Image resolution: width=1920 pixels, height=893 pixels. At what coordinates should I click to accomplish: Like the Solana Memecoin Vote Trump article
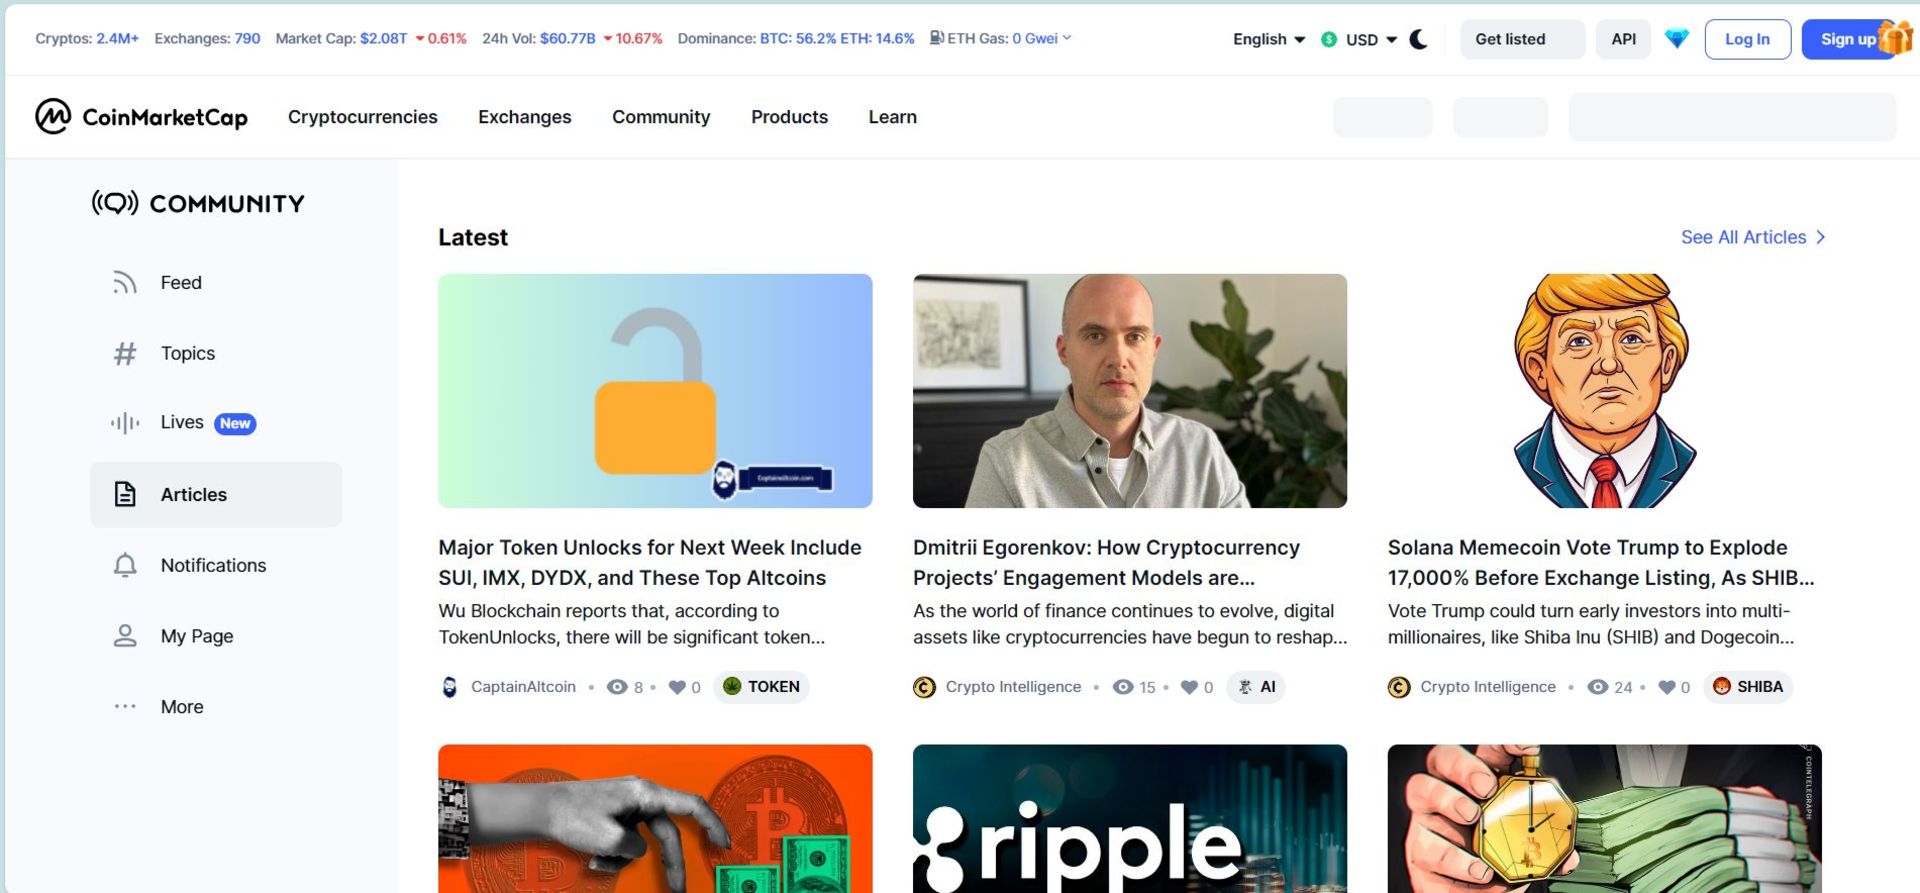1667,687
